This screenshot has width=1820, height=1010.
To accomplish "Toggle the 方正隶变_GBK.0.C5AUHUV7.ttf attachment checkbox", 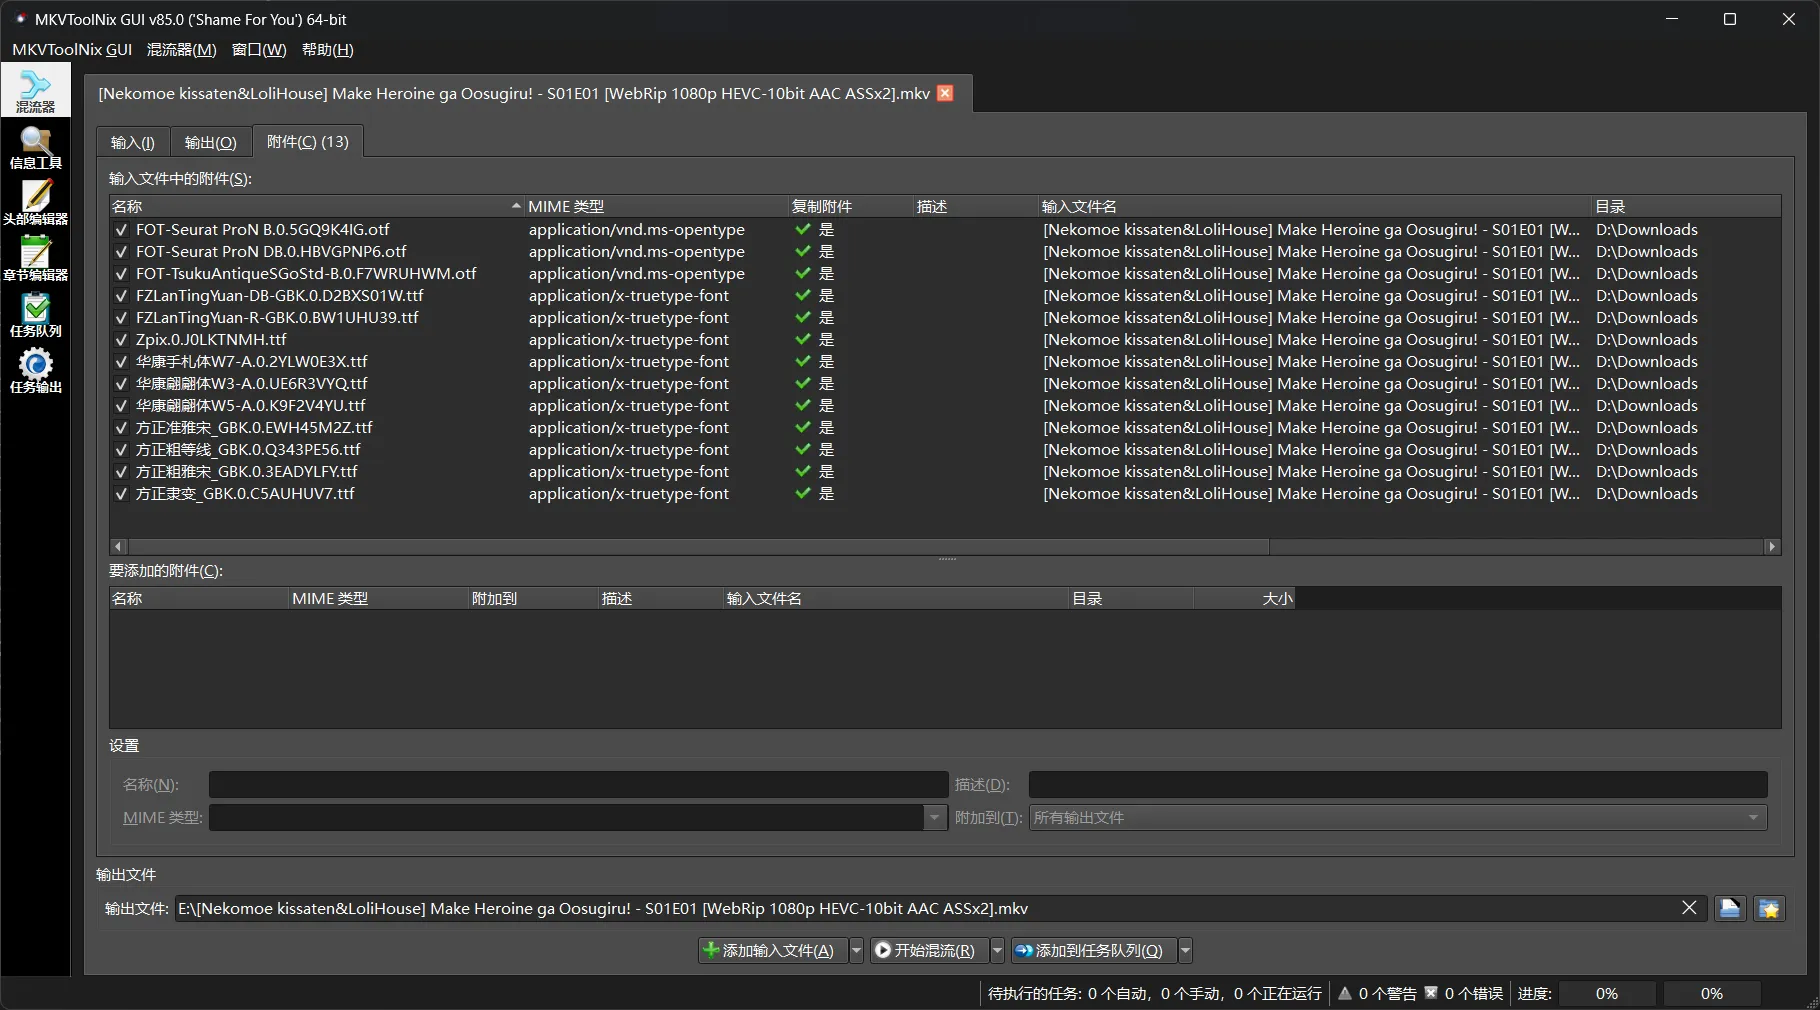I will 121,494.
